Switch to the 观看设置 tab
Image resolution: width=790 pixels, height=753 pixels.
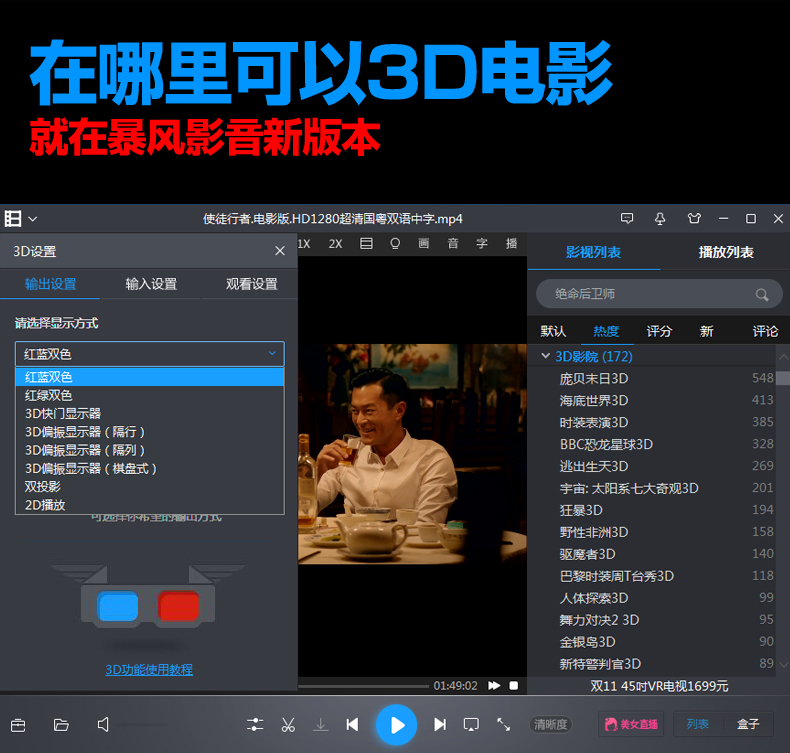pyautogui.click(x=251, y=284)
